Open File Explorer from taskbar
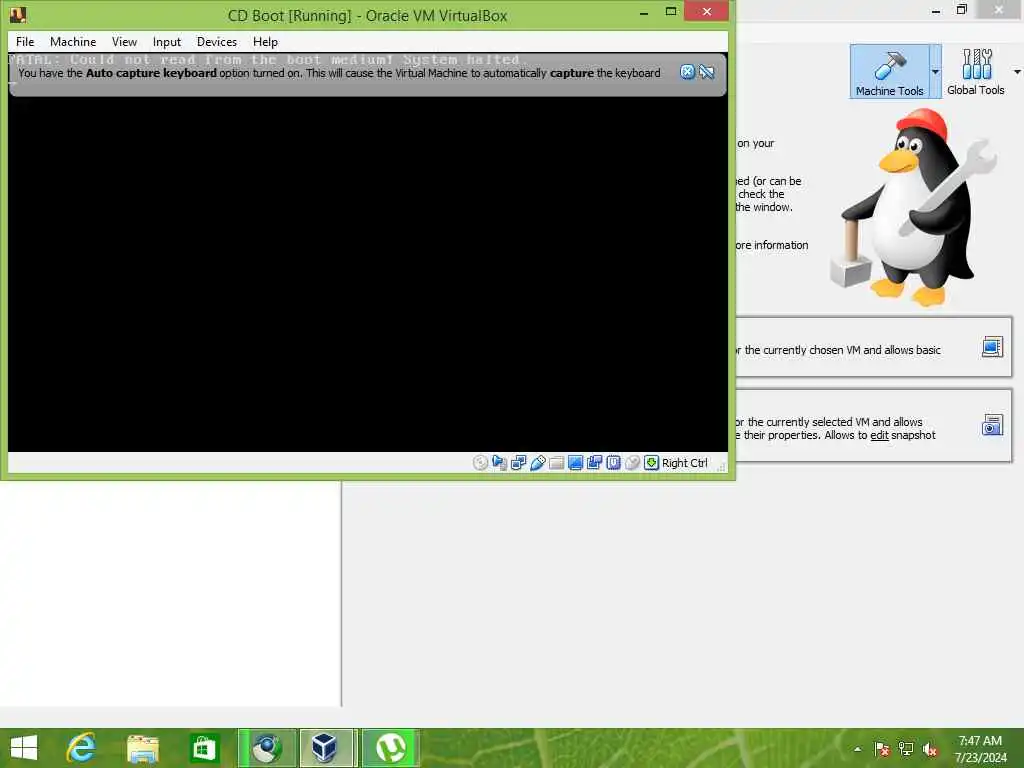Image resolution: width=1024 pixels, height=768 pixels. point(142,748)
